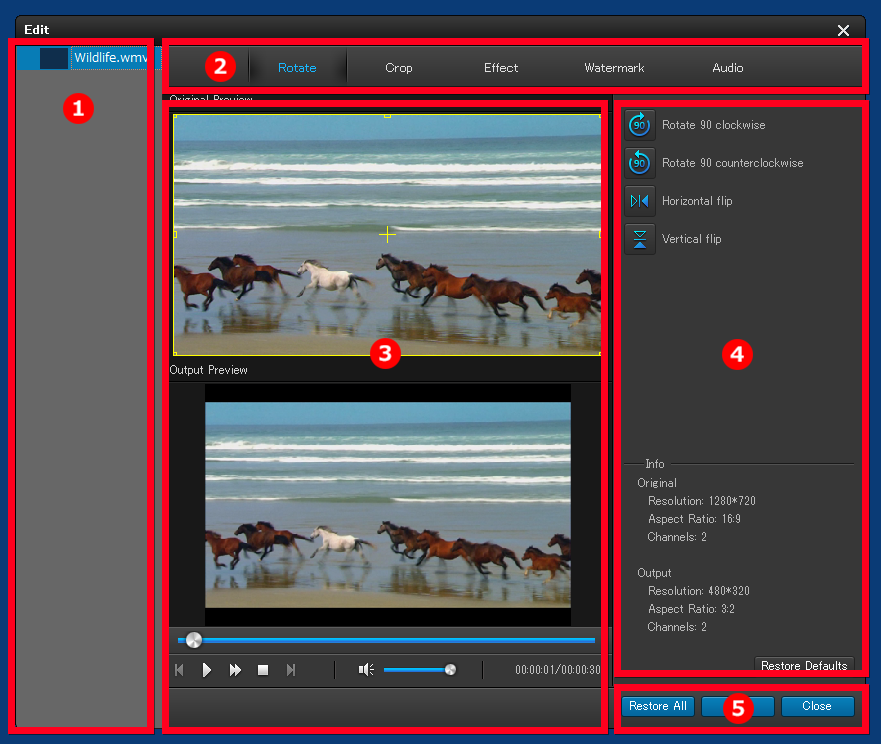Click the Rotate 90 clockwise icon
Viewport: 881px width, 744px height.
pos(640,125)
